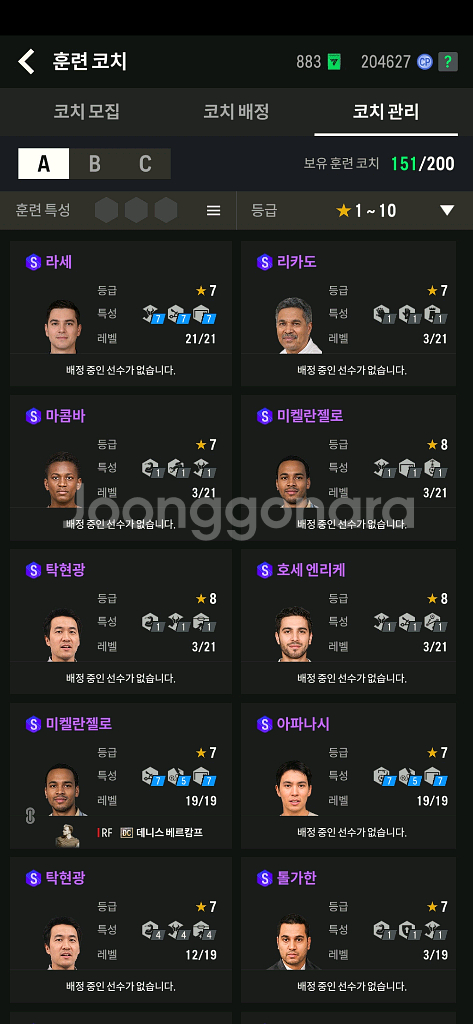Tap 탁현광's star 8 coach portrait
Viewport: 473px width, 1024px height.
[x=63, y=634]
